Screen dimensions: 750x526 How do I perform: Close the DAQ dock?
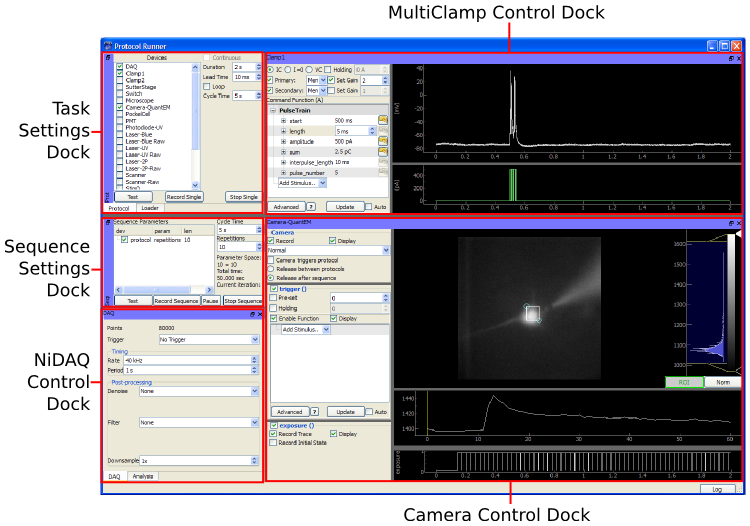(260, 314)
